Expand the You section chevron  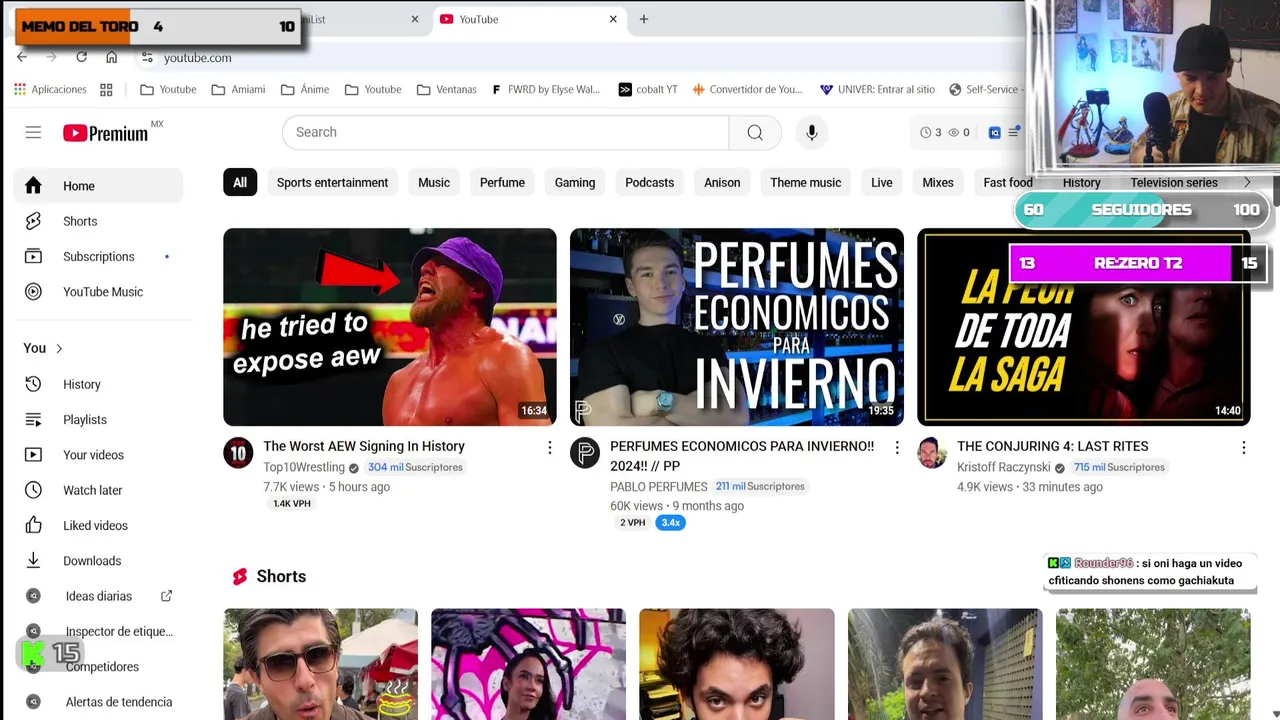pyautogui.click(x=59, y=348)
